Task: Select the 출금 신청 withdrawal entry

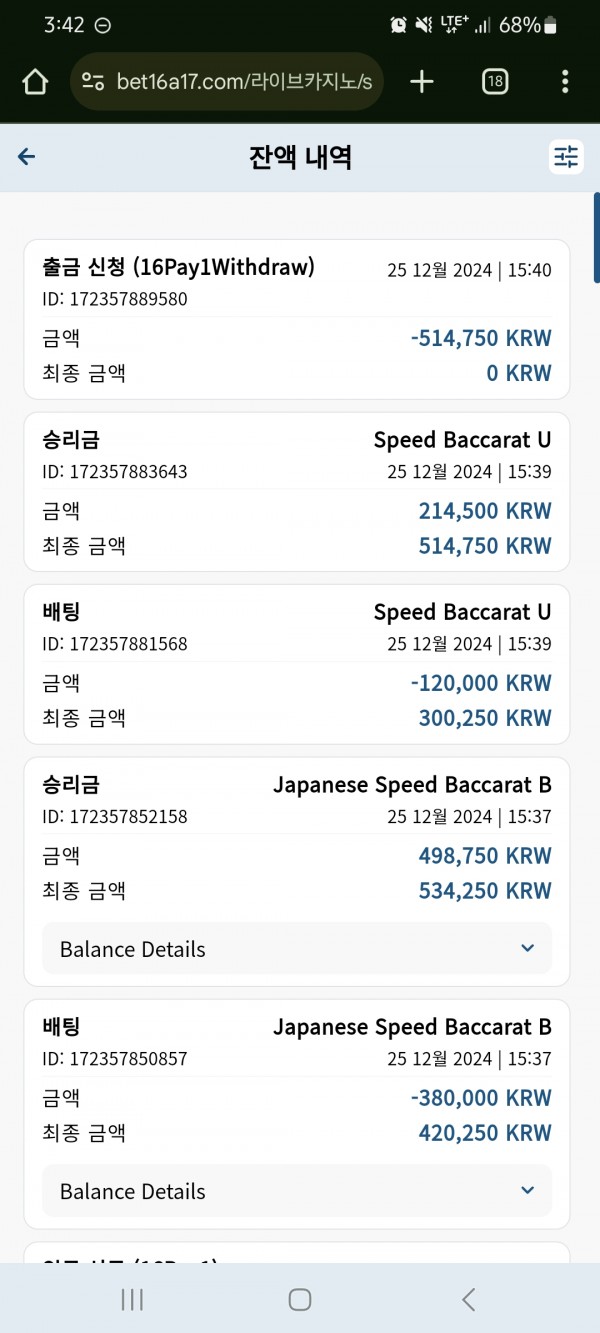Action: point(297,319)
